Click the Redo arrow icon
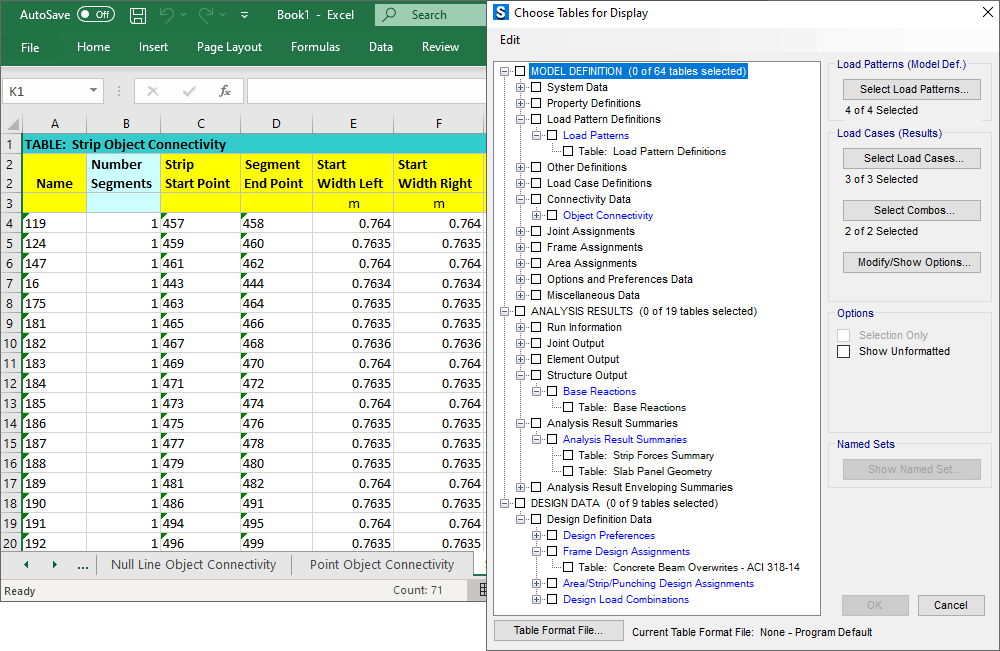This screenshot has width=1000, height=651. pyautogui.click(x=206, y=15)
